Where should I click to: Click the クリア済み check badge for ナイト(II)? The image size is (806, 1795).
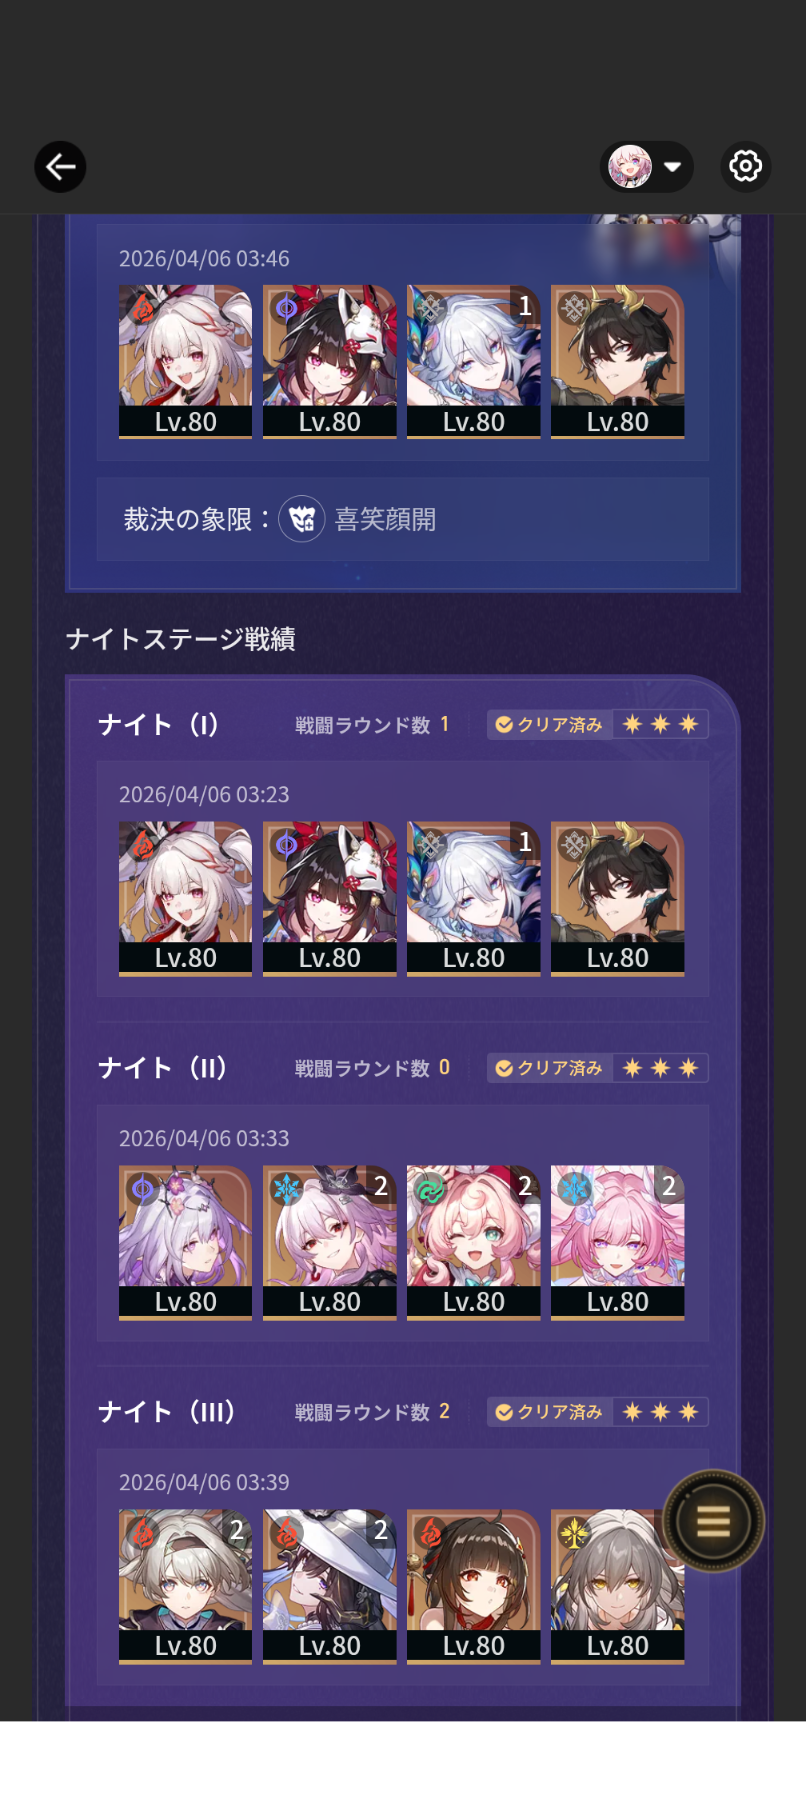pyautogui.click(x=549, y=1068)
